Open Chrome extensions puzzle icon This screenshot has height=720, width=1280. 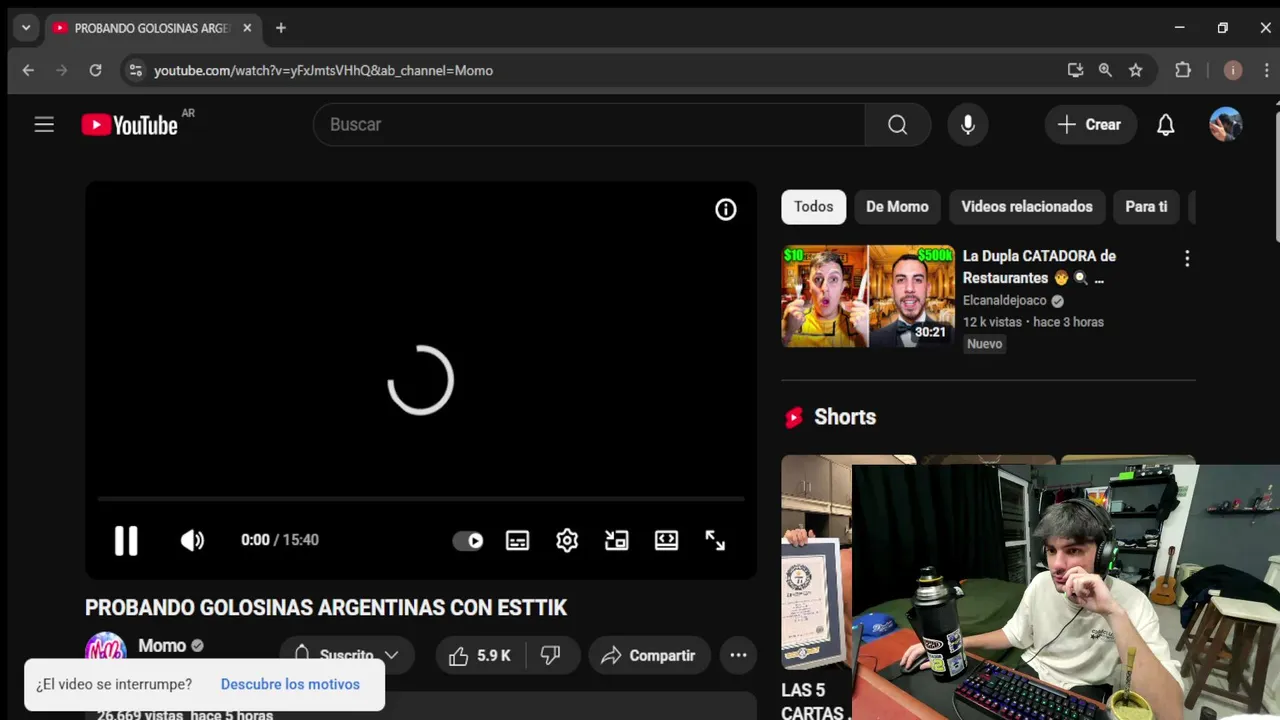[x=1183, y=70]
